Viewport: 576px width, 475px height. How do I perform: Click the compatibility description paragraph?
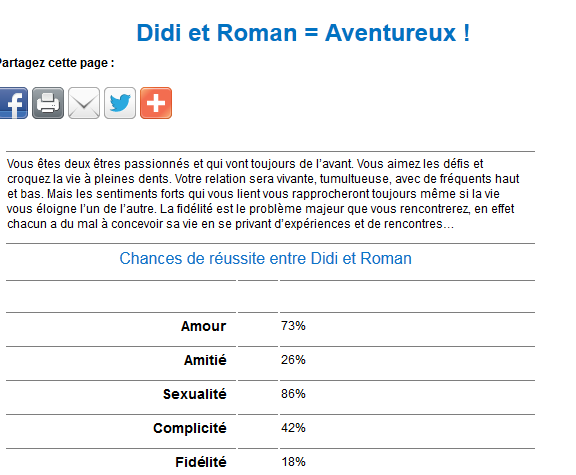click(263, 194)
